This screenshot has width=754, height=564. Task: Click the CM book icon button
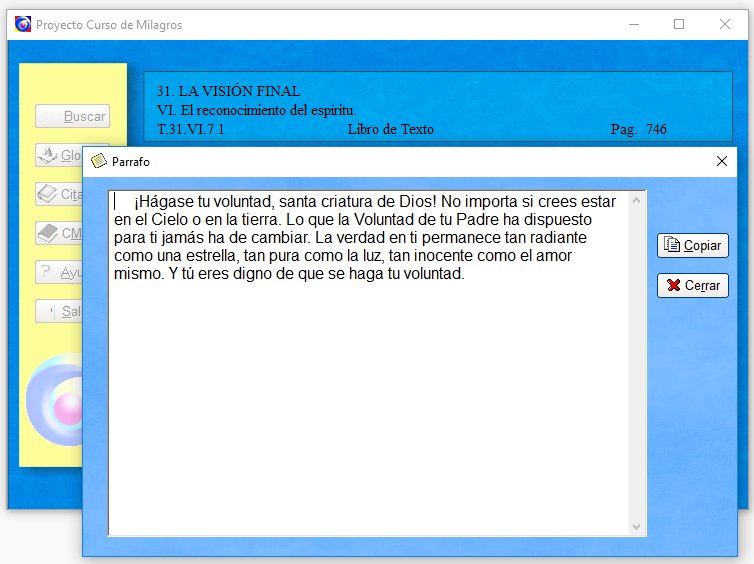point(59,233)
